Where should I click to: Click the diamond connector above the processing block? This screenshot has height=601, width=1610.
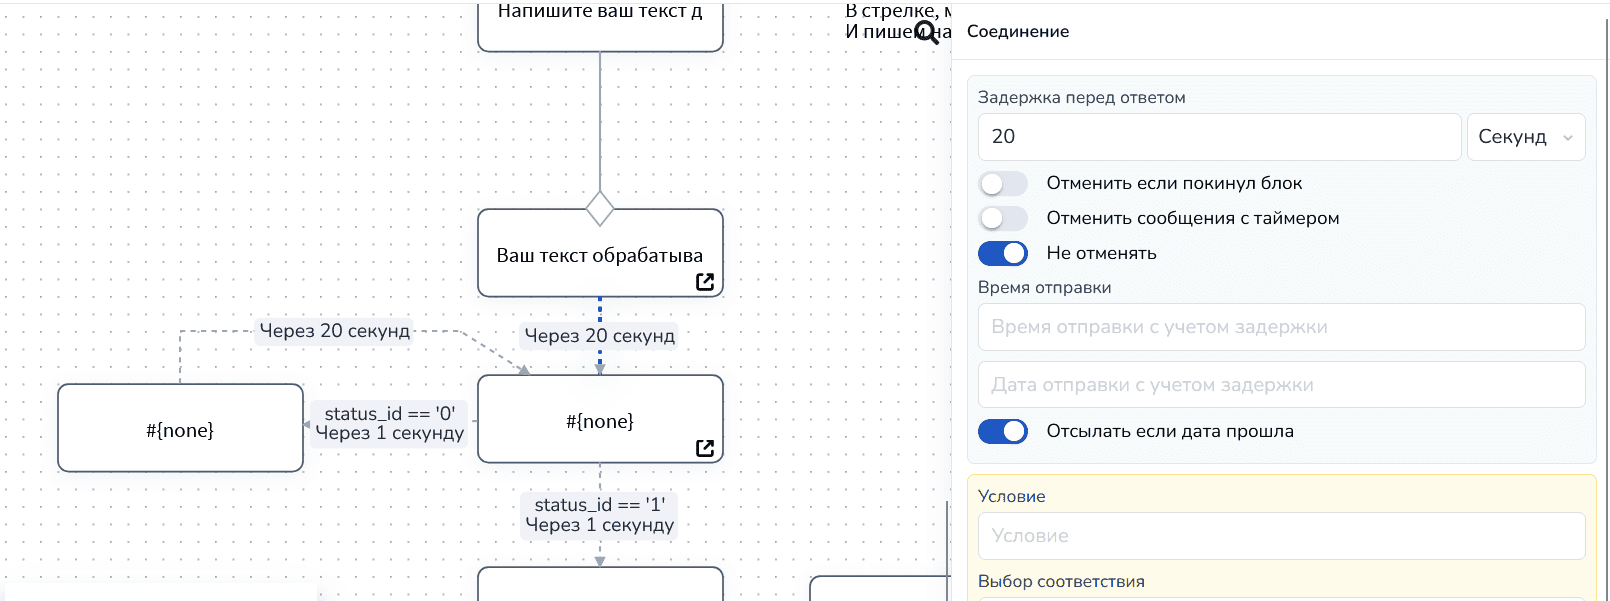600,209
